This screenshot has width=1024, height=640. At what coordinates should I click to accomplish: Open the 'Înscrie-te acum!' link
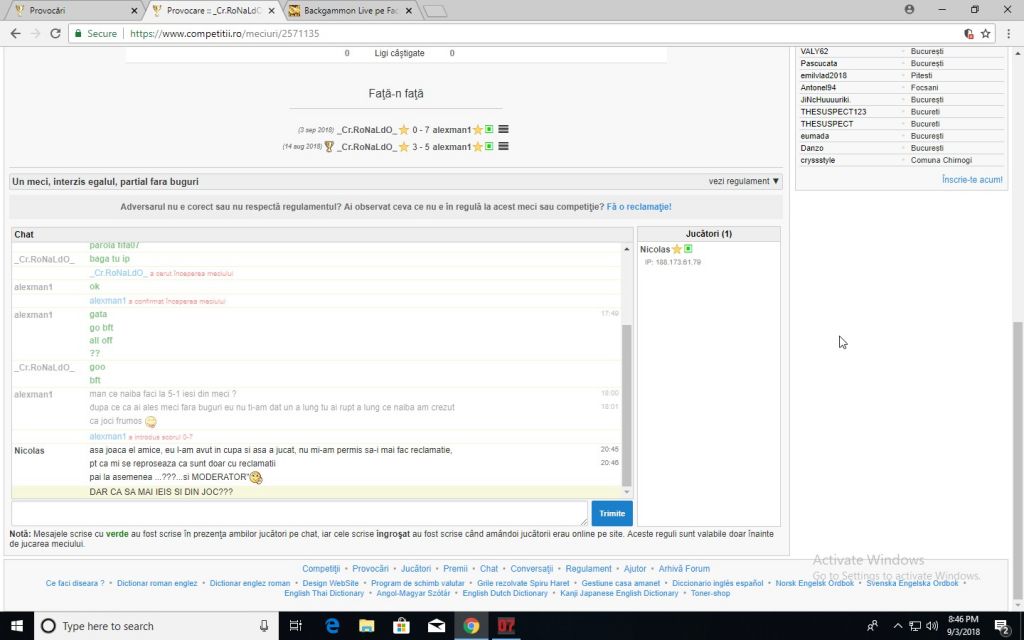pyautogui.click(x=971, y=180)
